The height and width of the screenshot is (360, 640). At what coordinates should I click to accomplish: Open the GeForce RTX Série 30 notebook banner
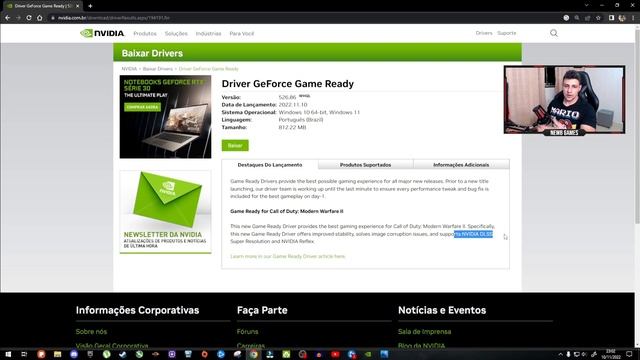point(165,117)
